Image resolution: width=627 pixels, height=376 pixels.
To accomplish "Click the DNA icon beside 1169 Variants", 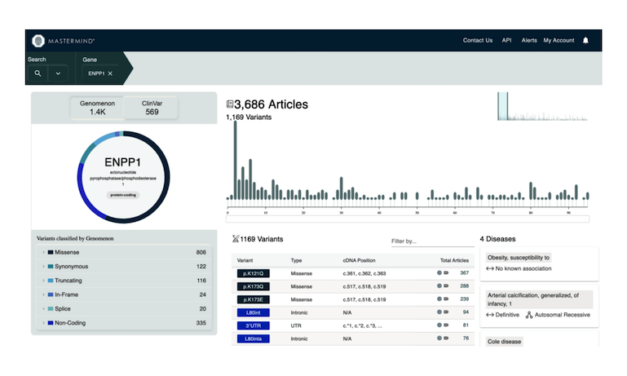I will (236, 239).
